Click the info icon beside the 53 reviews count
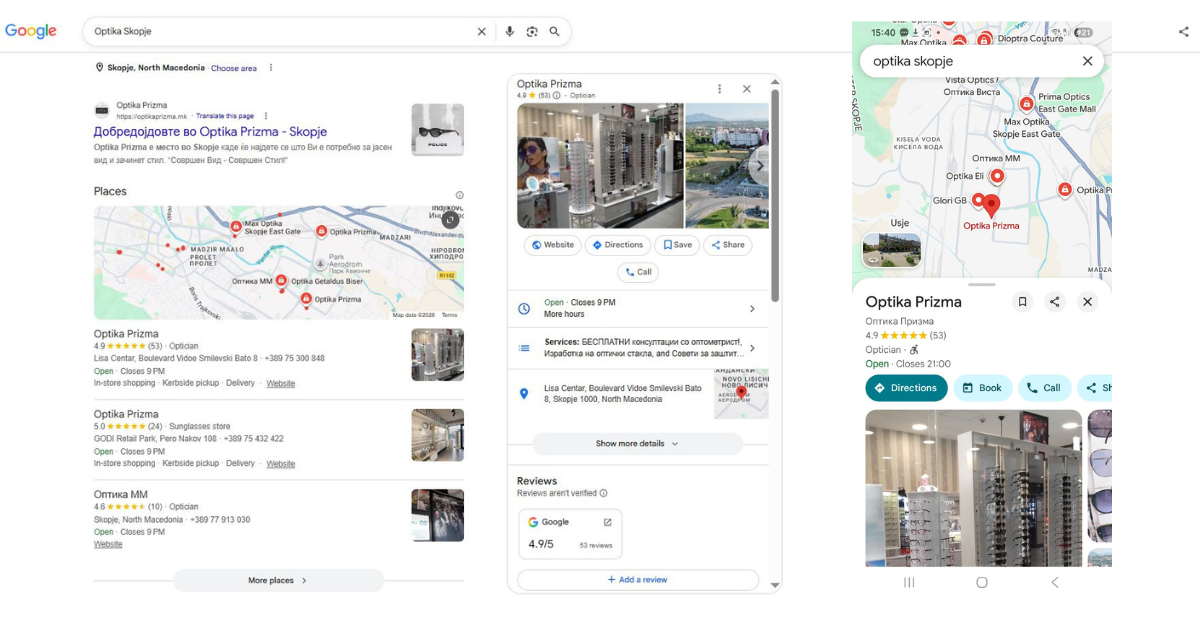Viewport: 1200px width, 620px height. [x=557, y=96]
